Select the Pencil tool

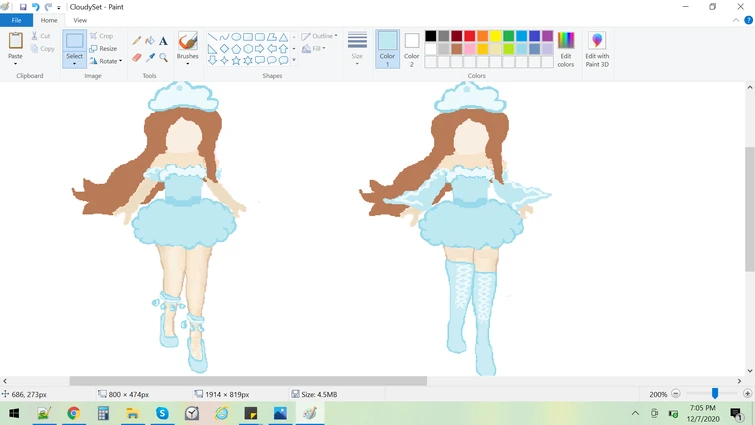pos(137,41)
